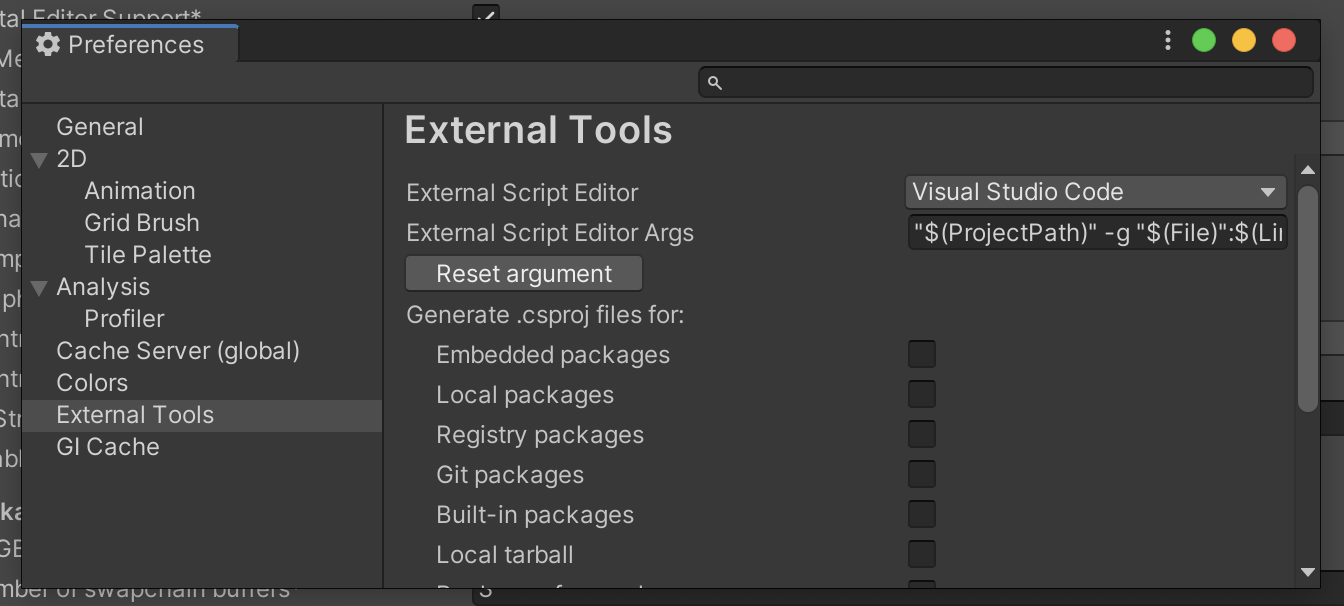Enable the Embedded packages checkbox
1344x606 pixels.
click(x=921, y=354)
